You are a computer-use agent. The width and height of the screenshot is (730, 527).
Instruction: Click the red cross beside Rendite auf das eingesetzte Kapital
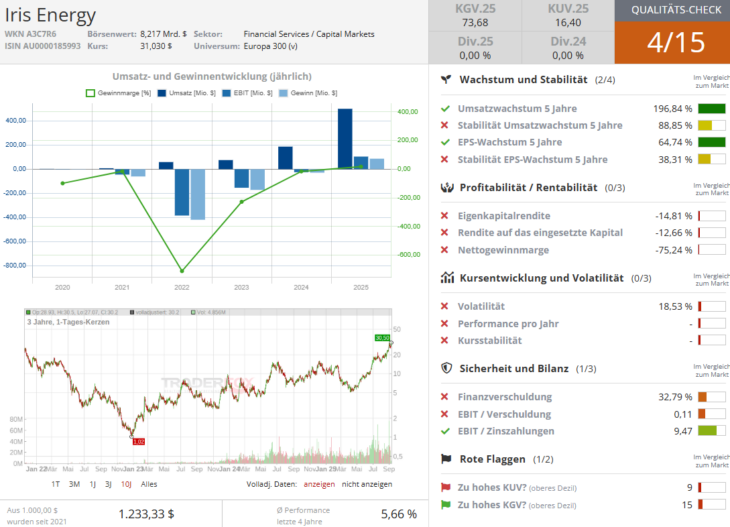click(x=445, y=232)
